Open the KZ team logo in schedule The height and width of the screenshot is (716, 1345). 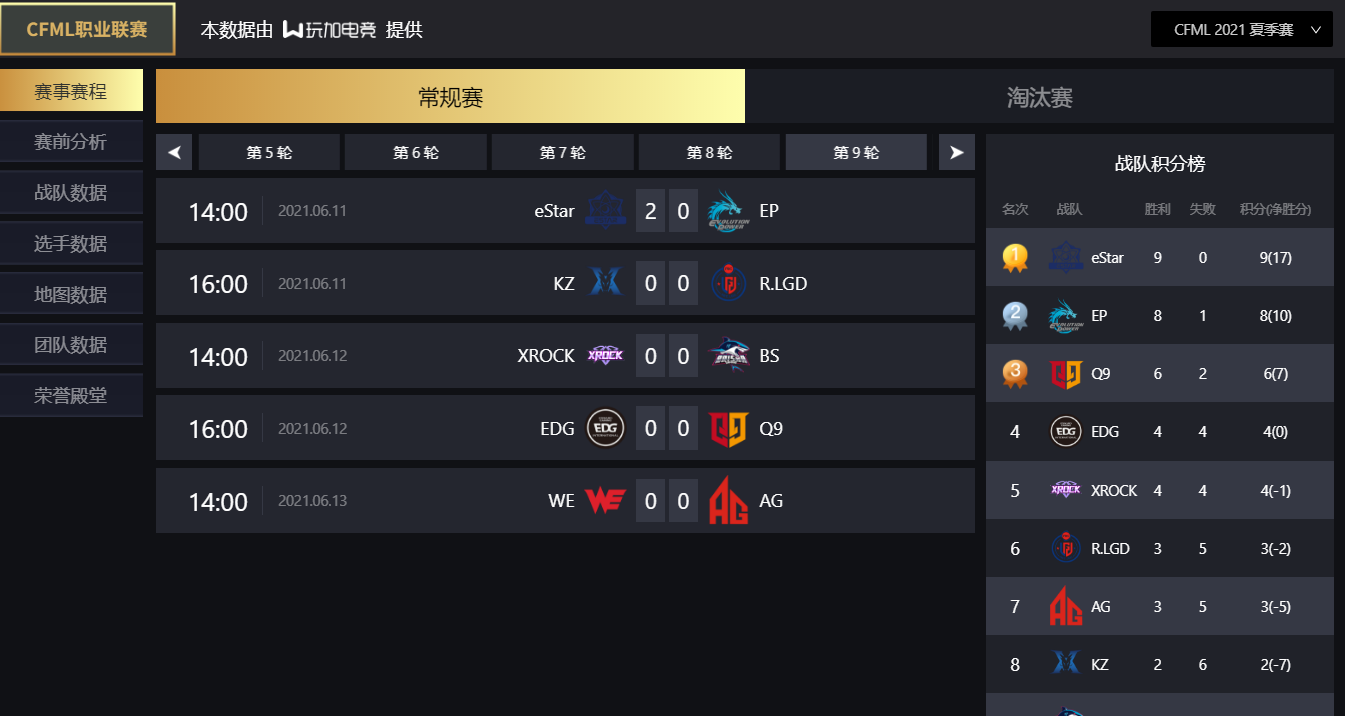coord(605,283)
